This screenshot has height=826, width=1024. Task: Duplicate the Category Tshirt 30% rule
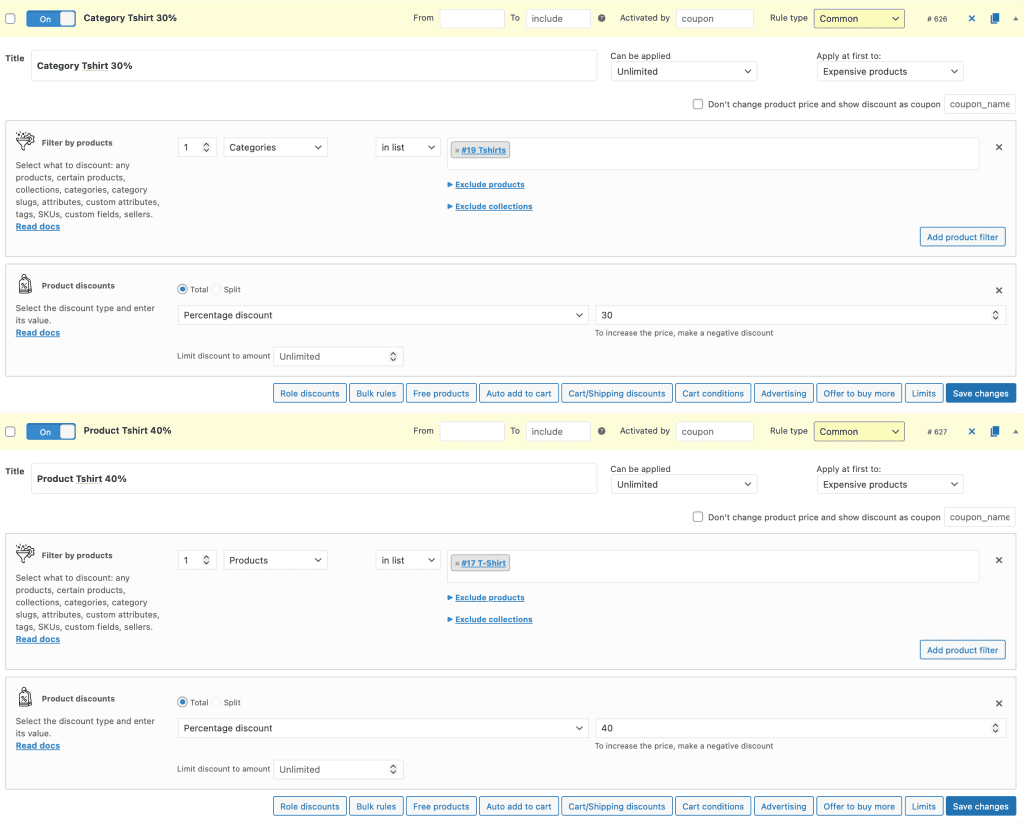point(994,19)
